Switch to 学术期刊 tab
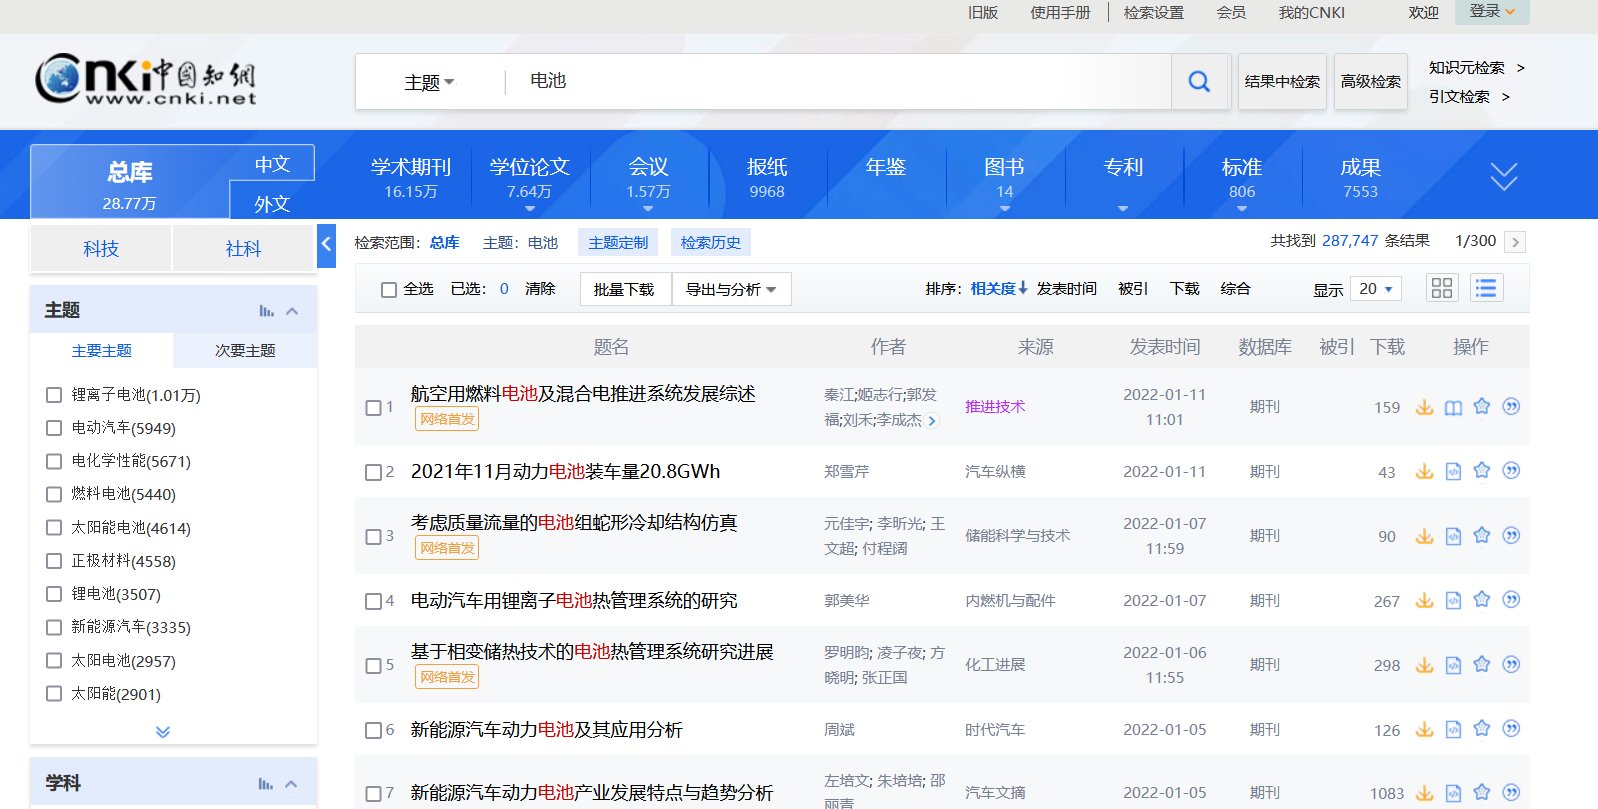This screenshot has width=1598, height=809. click(x=411, y=177)
